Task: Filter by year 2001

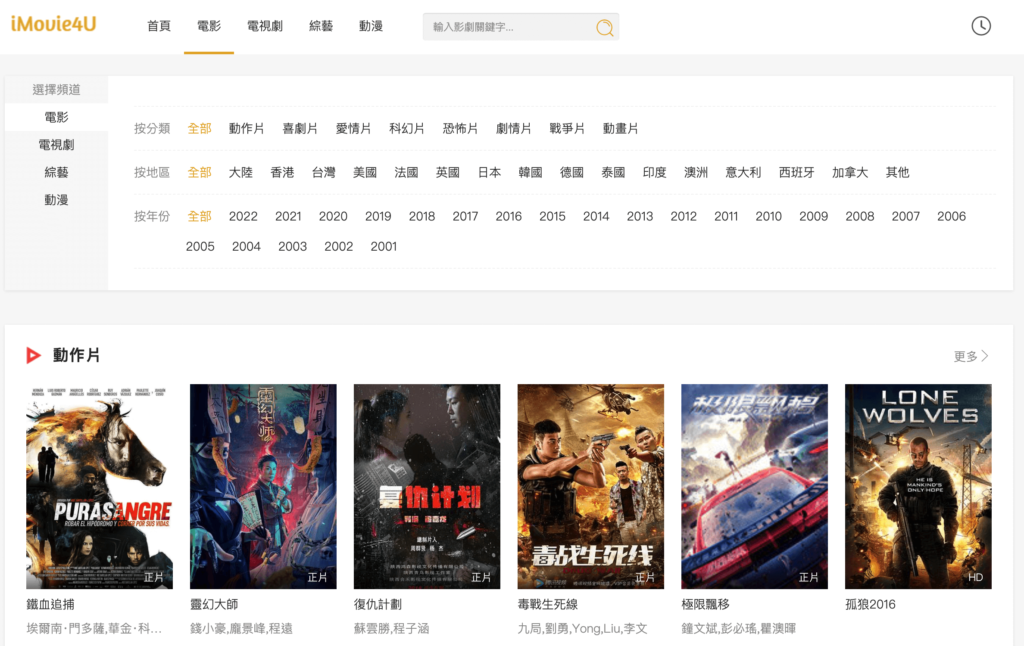Action: (x=383, y=246)
